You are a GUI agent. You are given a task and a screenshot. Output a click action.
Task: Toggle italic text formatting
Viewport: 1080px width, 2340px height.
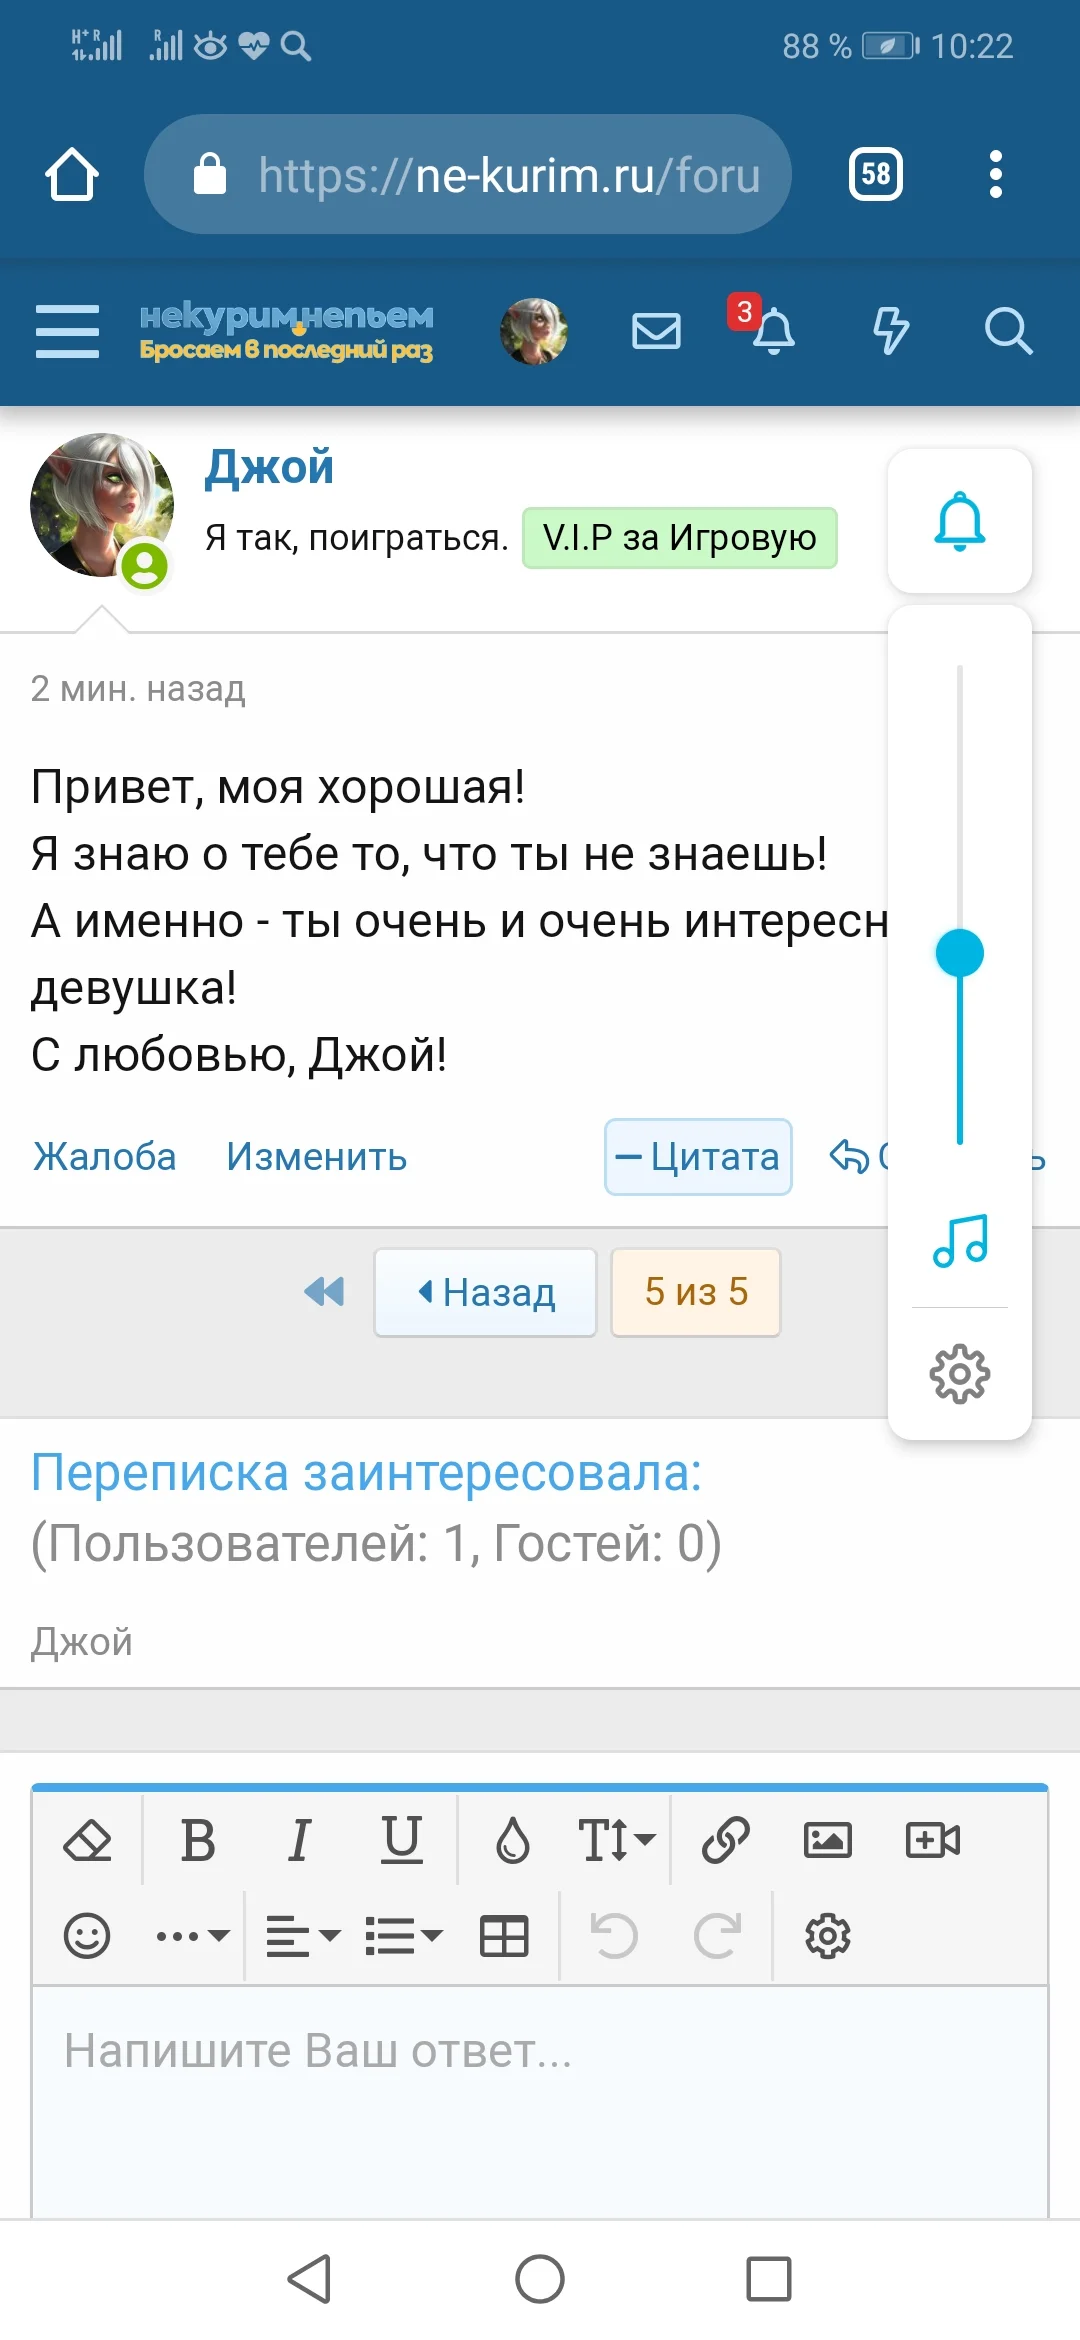298,1838
